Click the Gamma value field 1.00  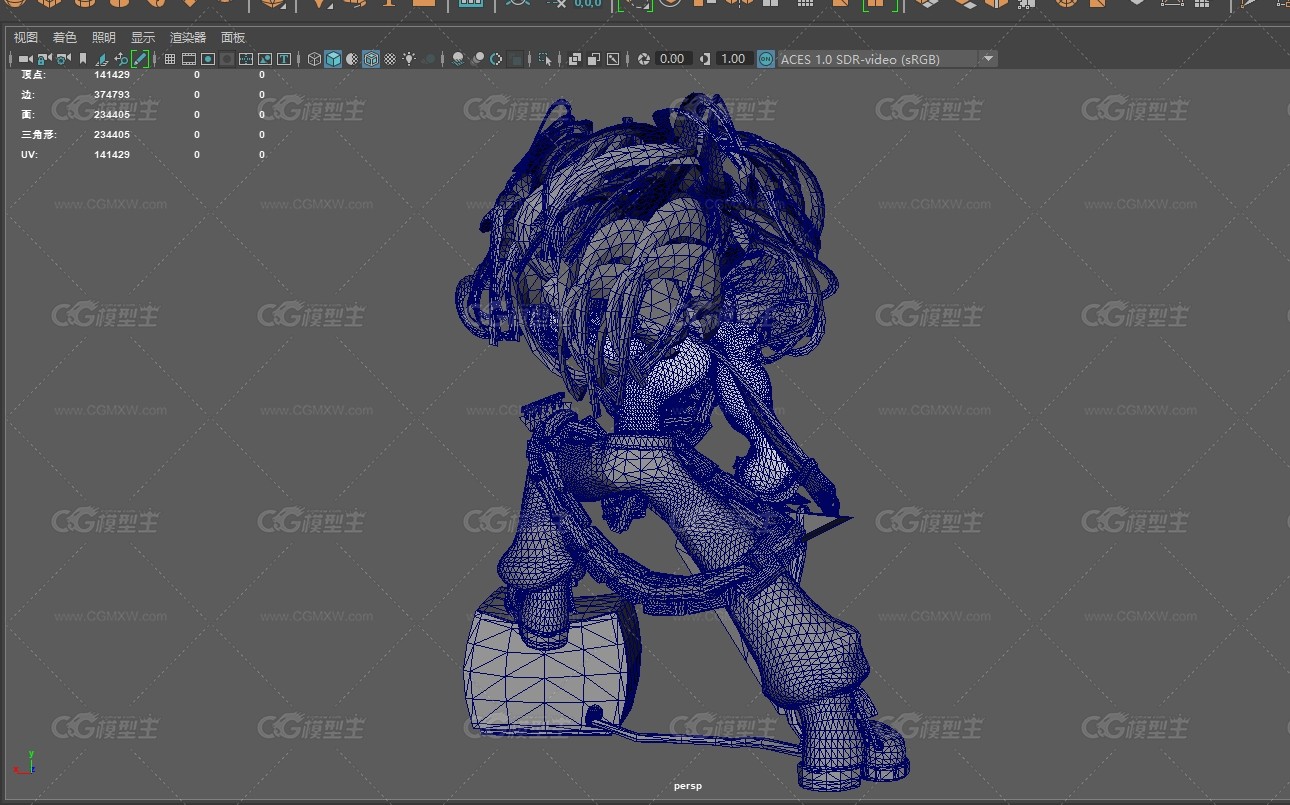(735, 59)
